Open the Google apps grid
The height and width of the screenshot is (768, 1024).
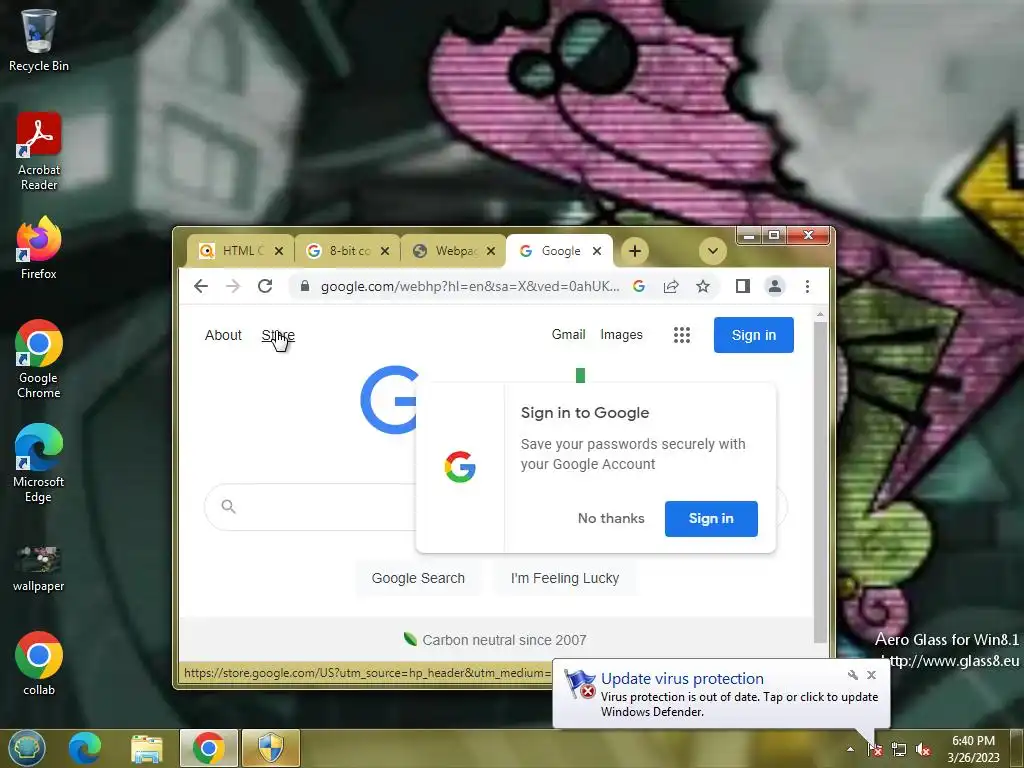(x=682, y=335)
